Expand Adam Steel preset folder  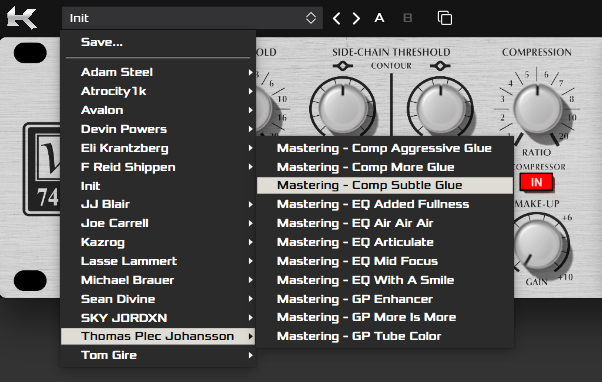[158, 72]
